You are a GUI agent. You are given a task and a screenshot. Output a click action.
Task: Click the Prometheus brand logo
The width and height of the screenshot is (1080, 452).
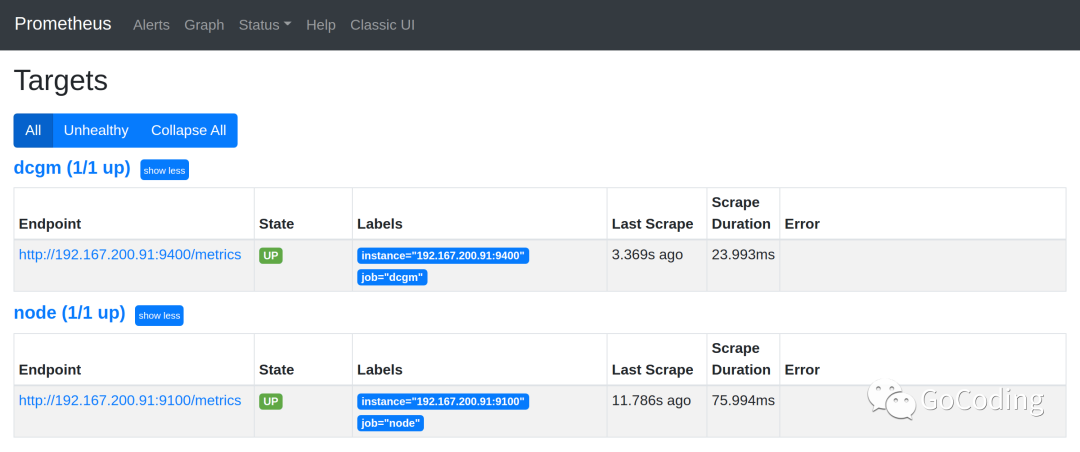click(x=63, y=24)
